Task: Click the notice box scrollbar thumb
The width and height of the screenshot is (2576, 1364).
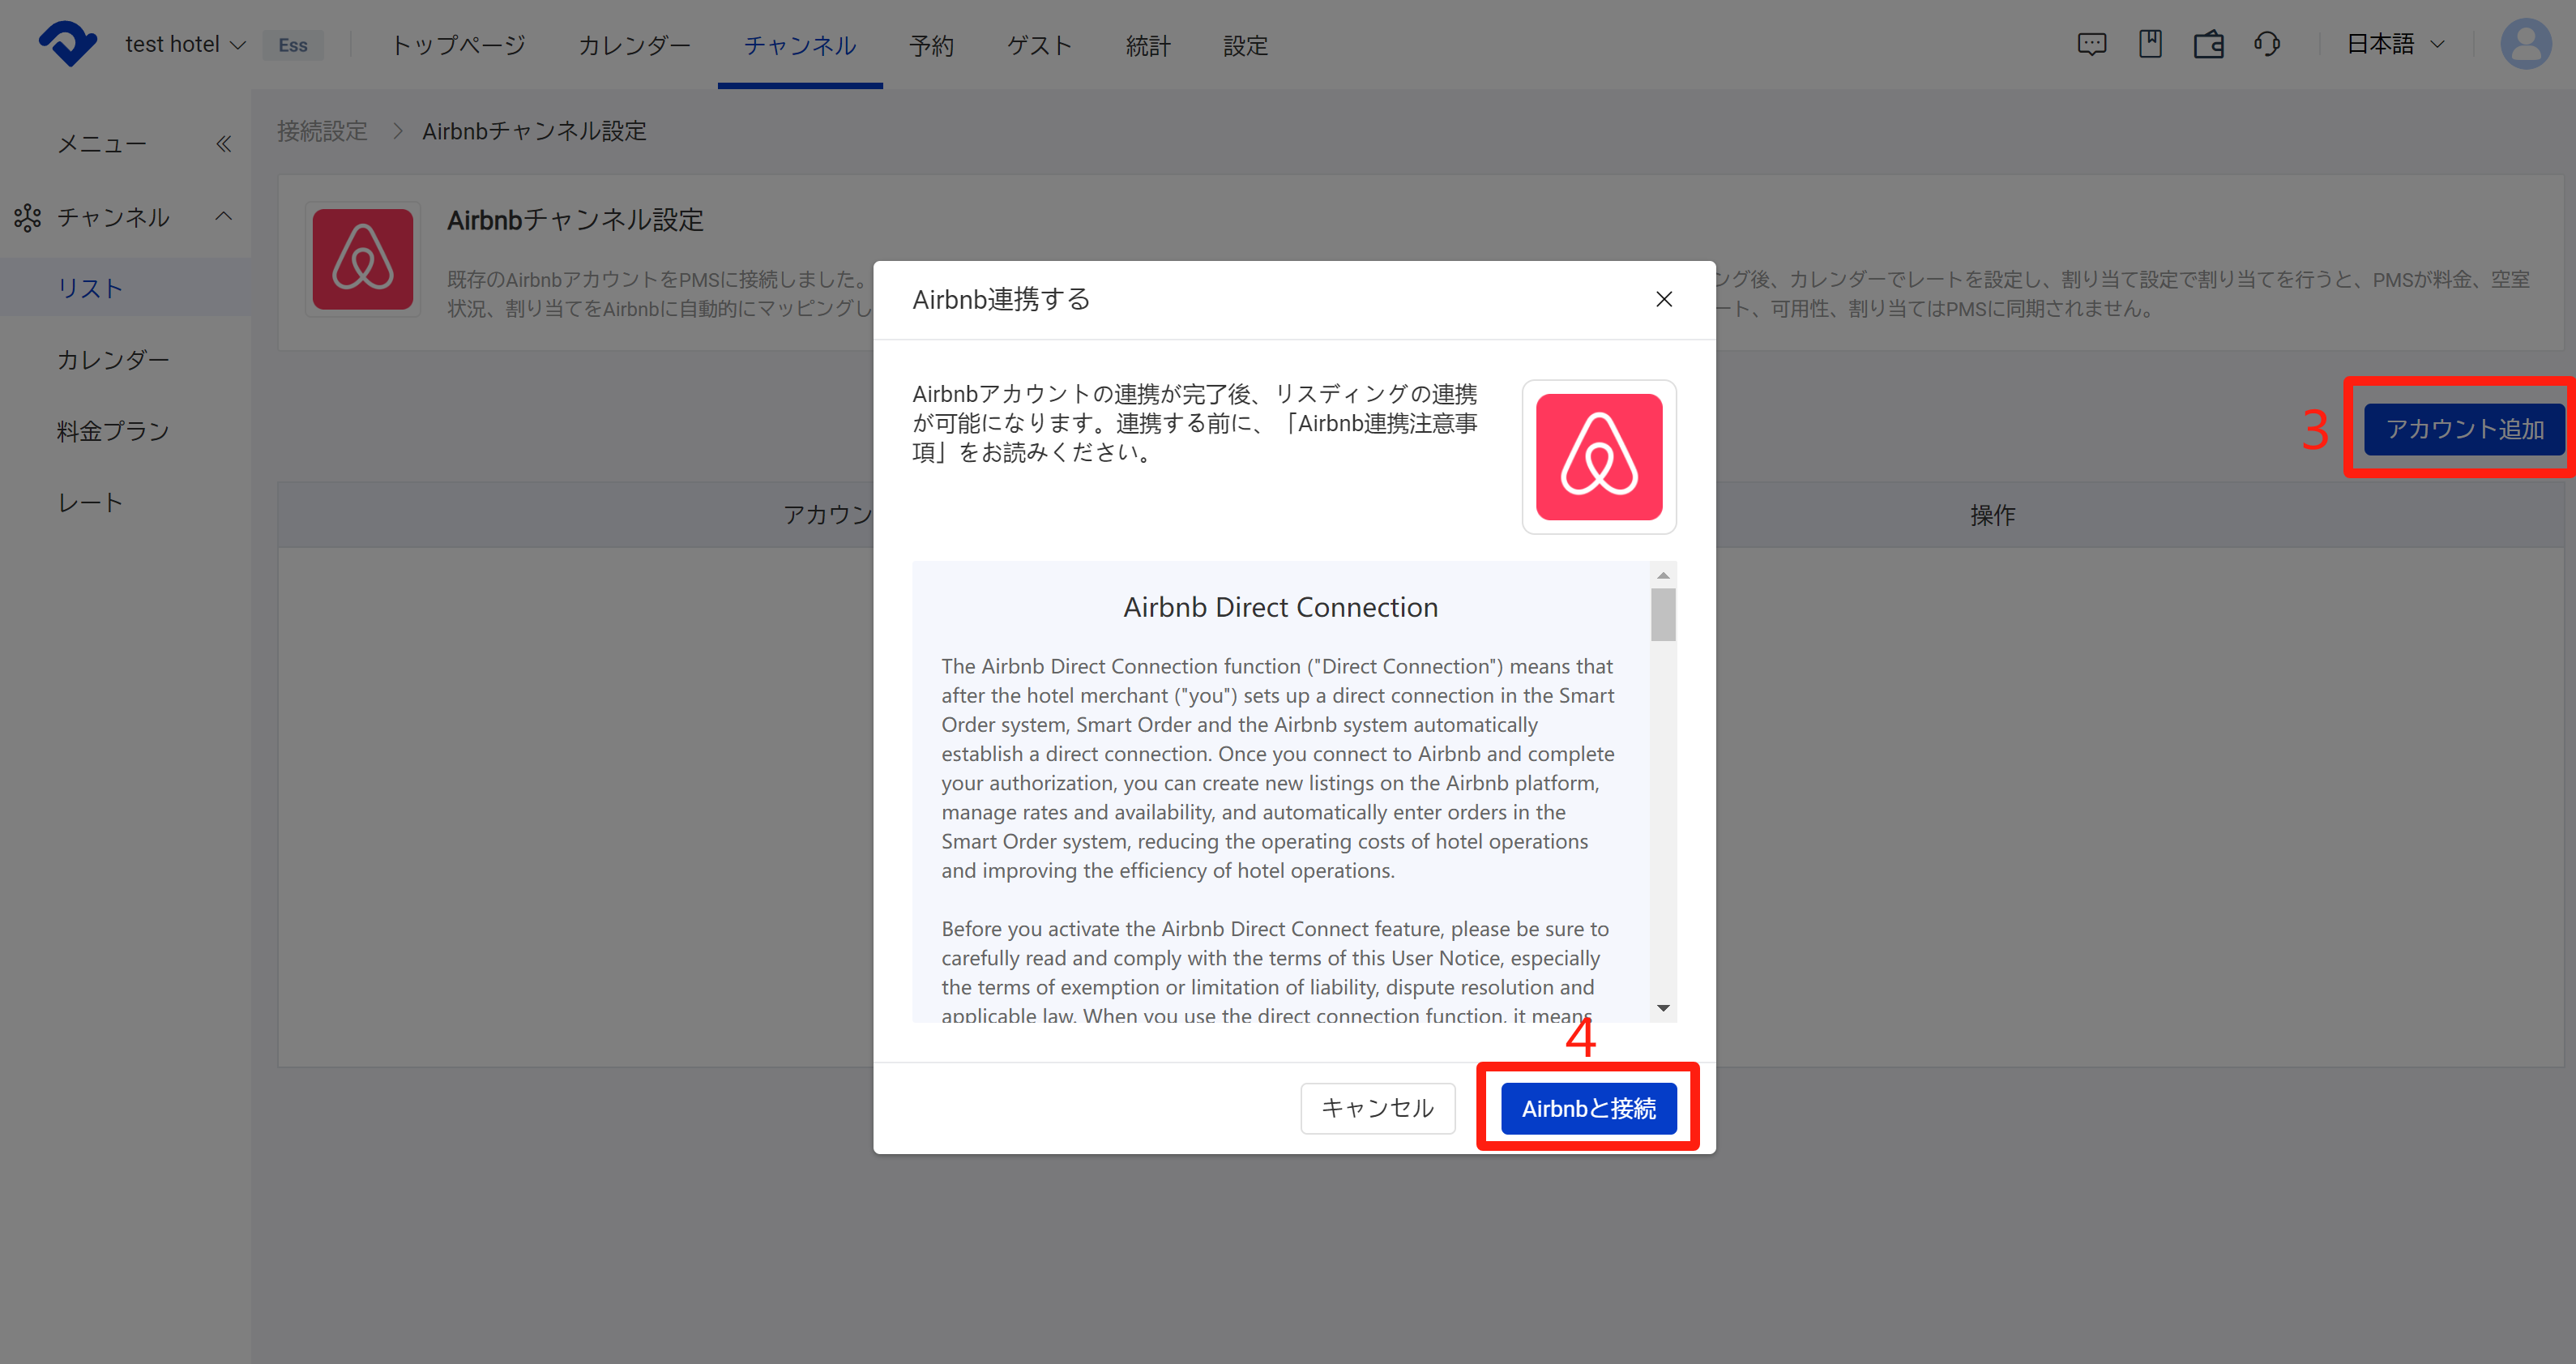Action: (1663, 614)
